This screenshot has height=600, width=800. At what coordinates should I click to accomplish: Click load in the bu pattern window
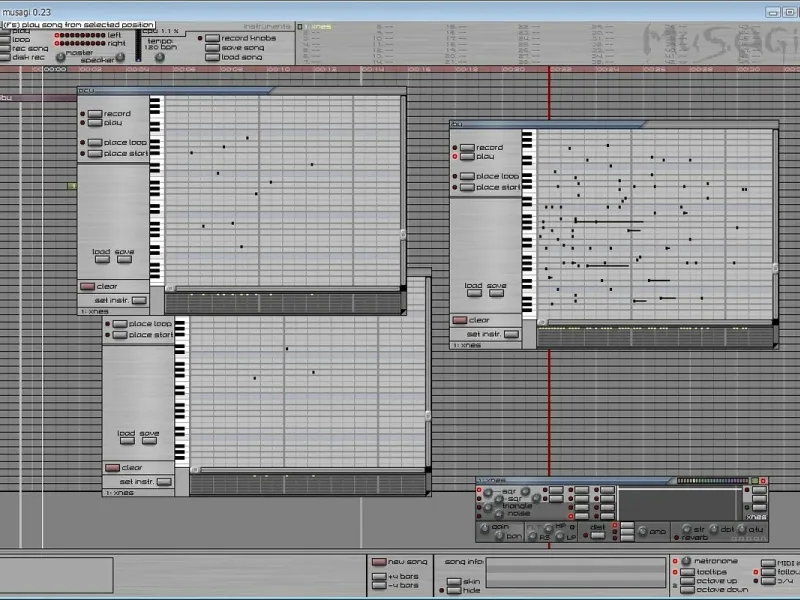(x=474, y=293)
